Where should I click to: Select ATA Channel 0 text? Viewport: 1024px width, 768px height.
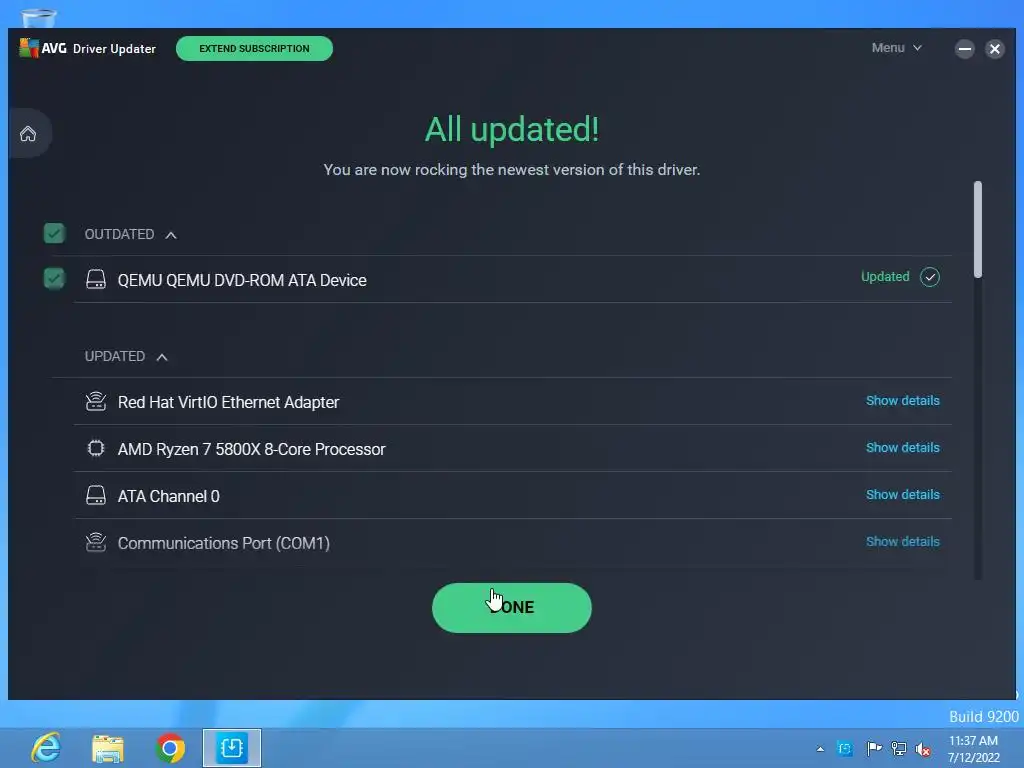pos(168,496)
